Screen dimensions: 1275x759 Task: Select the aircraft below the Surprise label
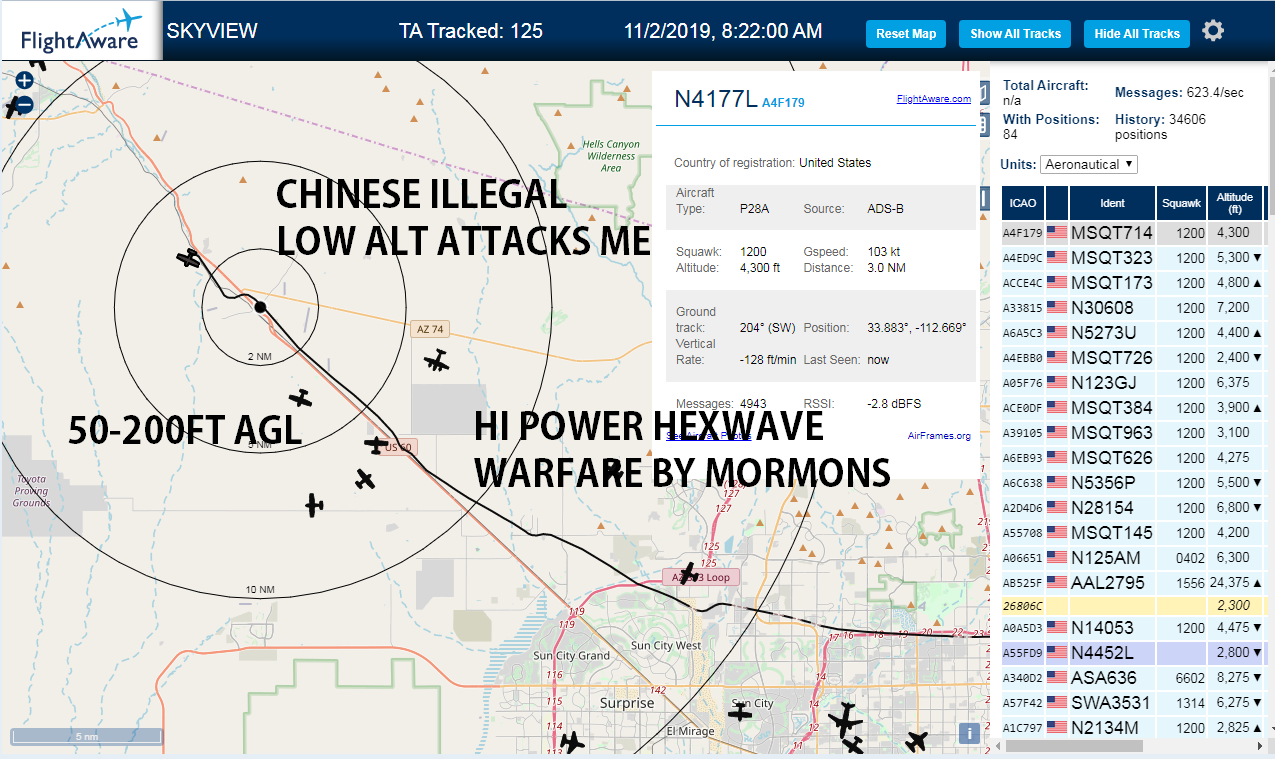point(572,743)
